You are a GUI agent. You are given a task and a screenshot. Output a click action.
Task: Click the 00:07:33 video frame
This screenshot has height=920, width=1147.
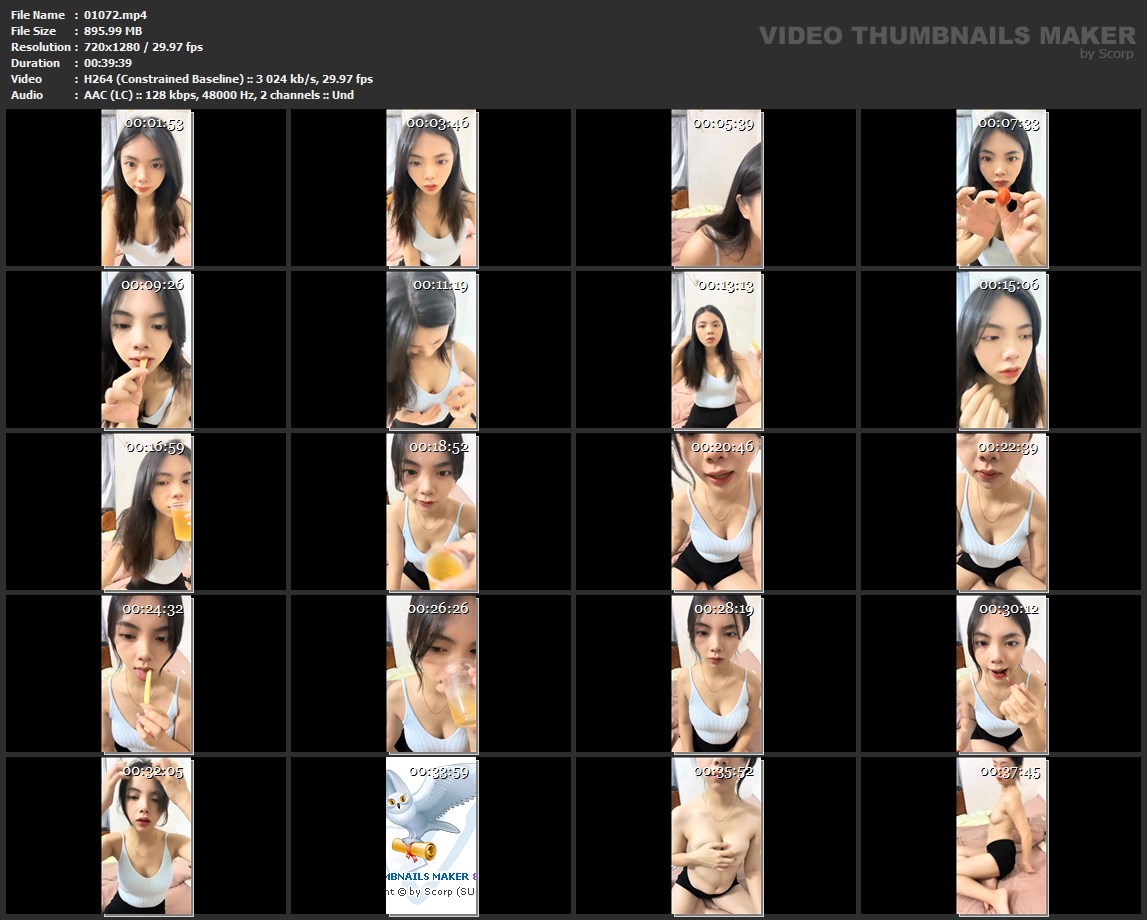(1001, 189)
